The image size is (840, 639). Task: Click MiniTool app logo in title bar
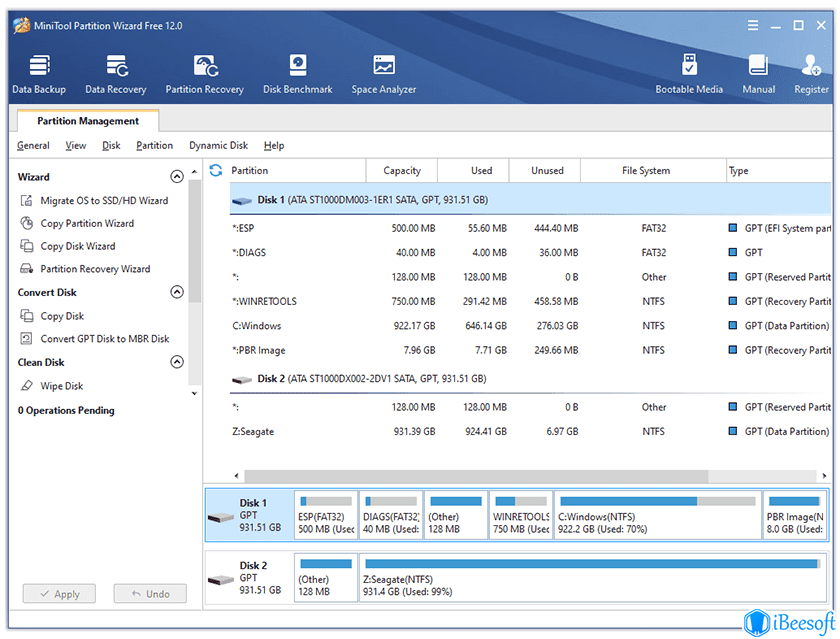[x=21, y=25]
